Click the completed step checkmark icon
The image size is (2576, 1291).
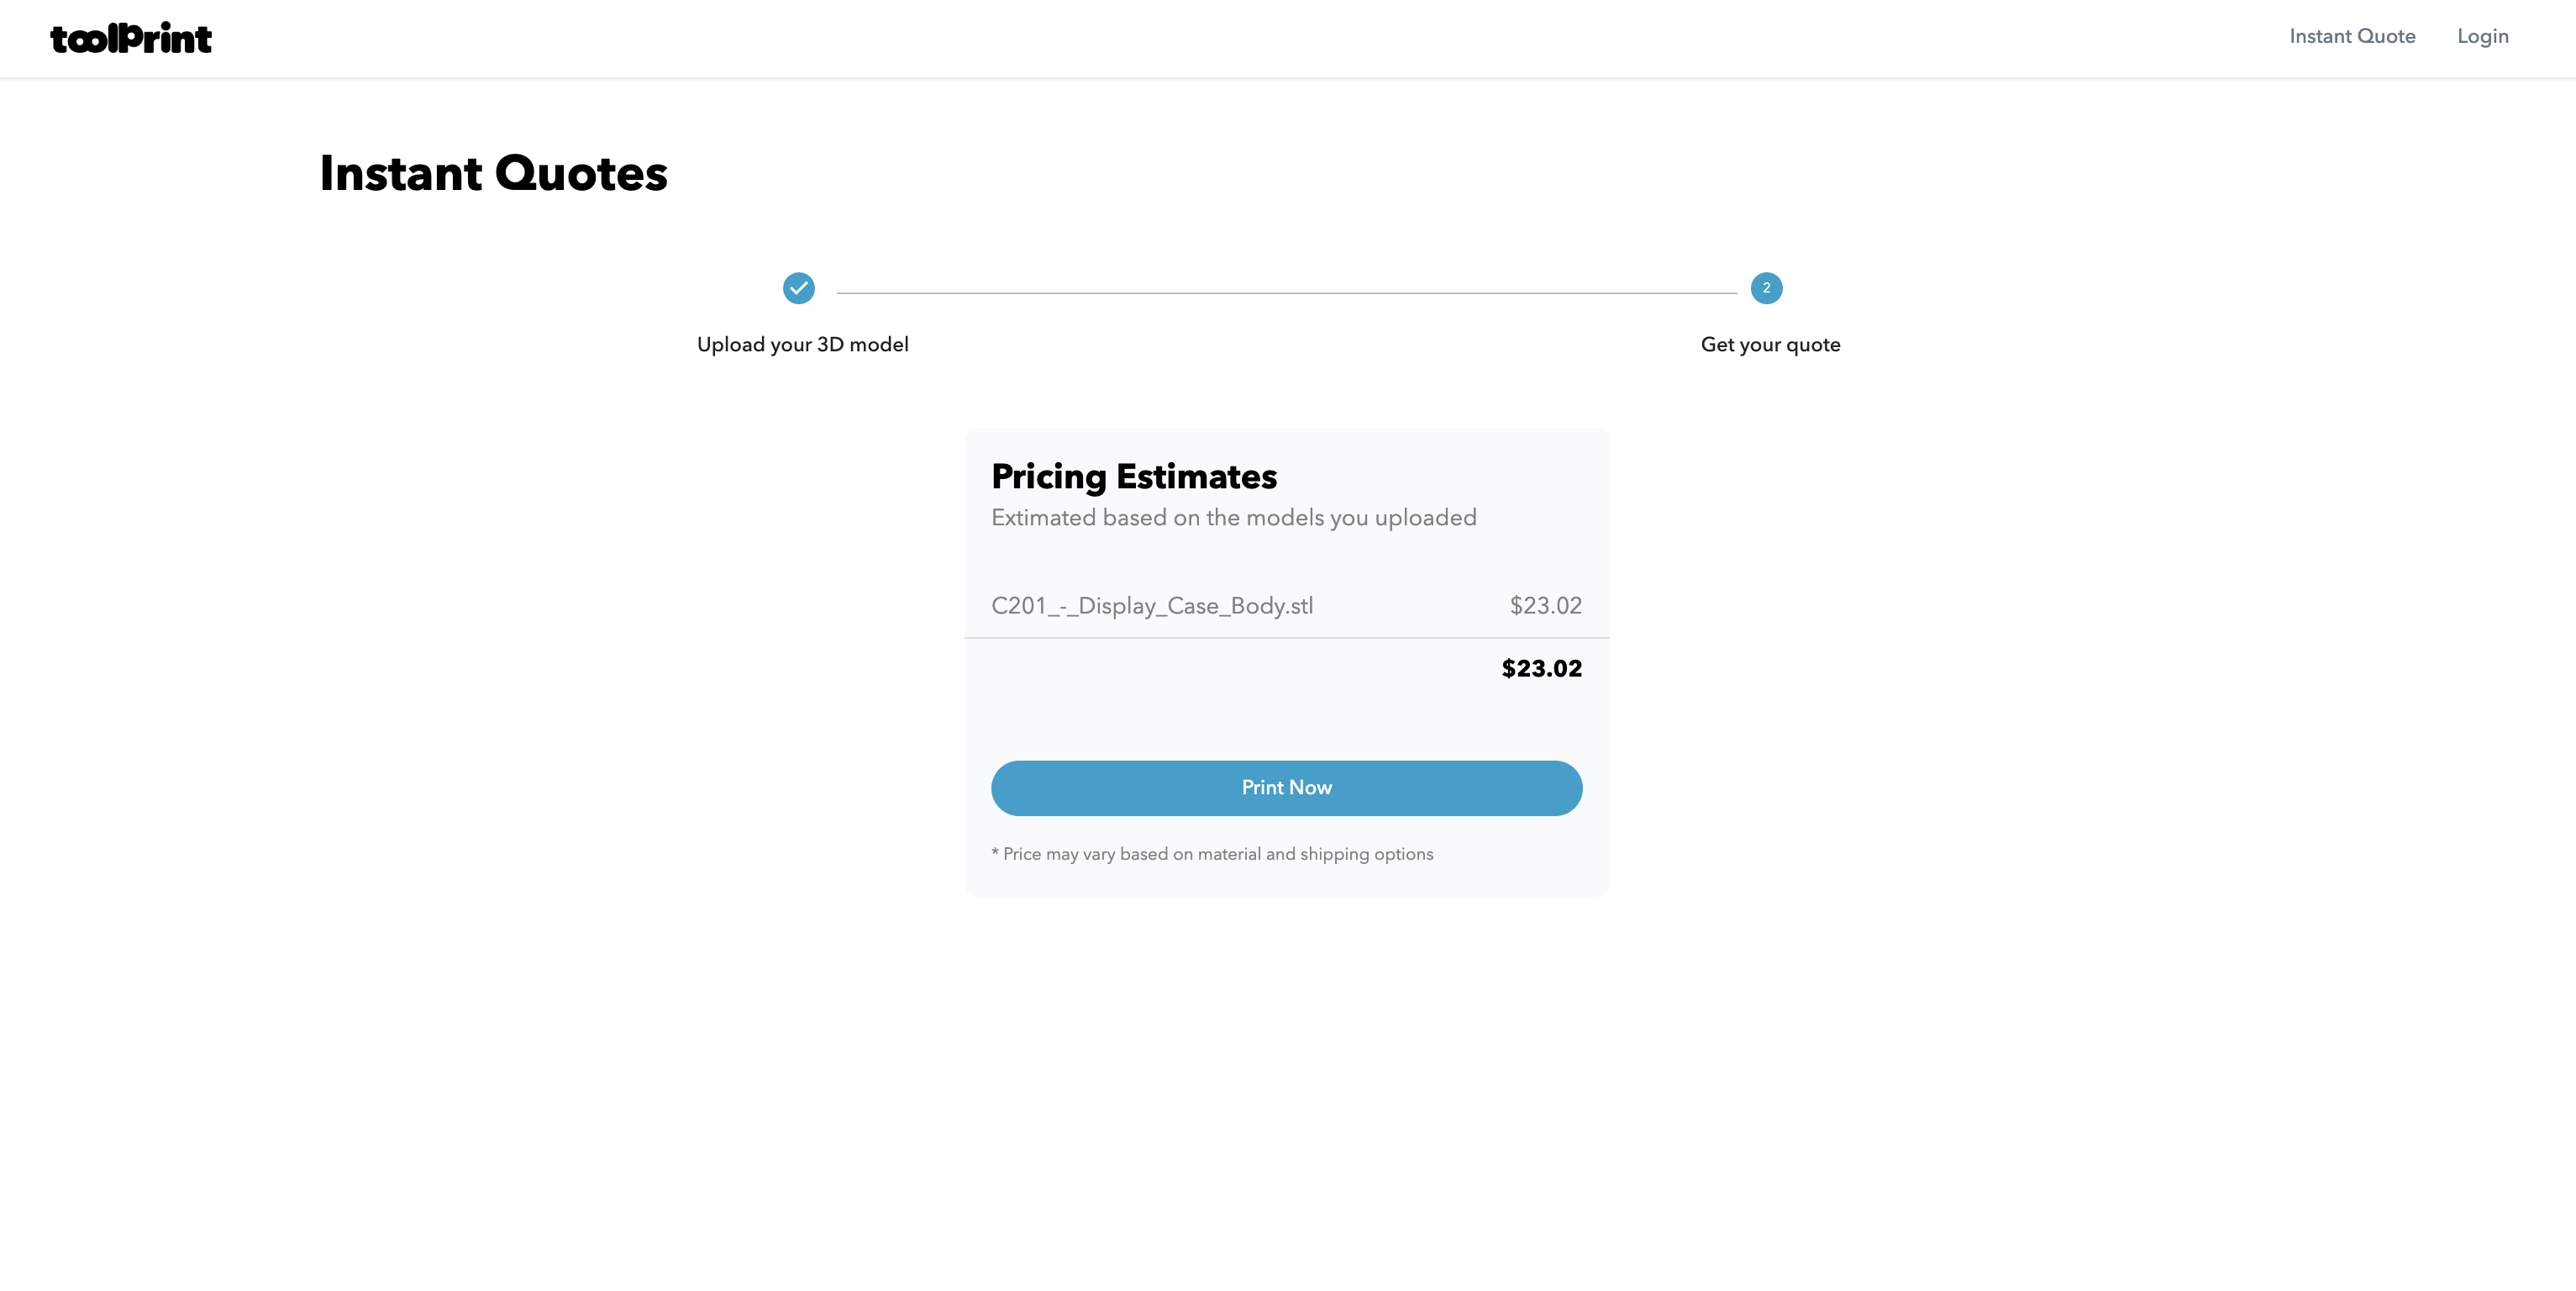799,288
